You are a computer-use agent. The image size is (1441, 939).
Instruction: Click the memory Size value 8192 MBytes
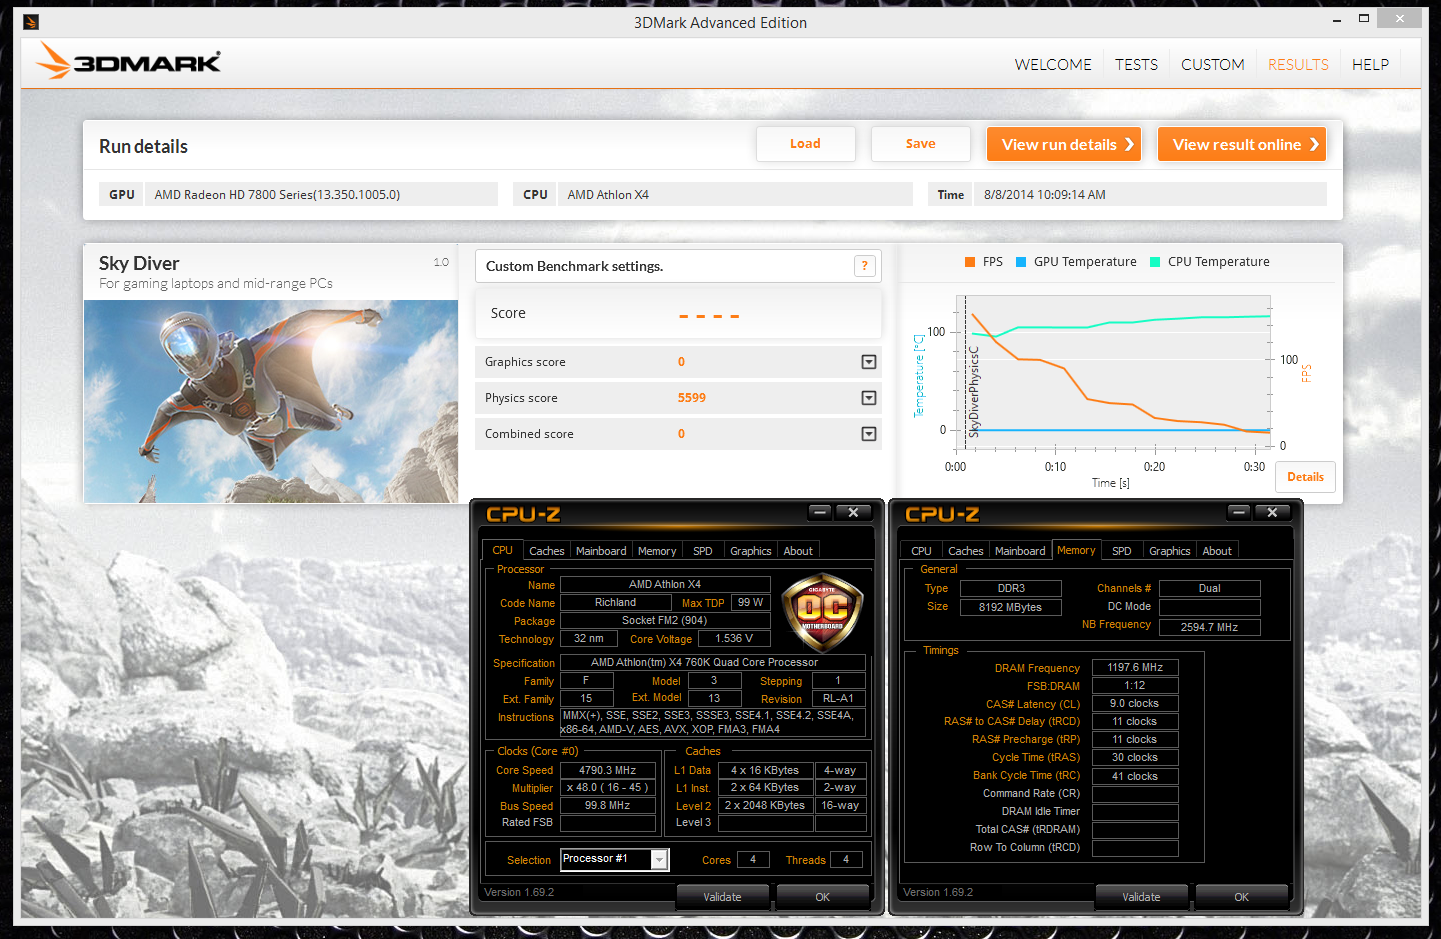1010,607
